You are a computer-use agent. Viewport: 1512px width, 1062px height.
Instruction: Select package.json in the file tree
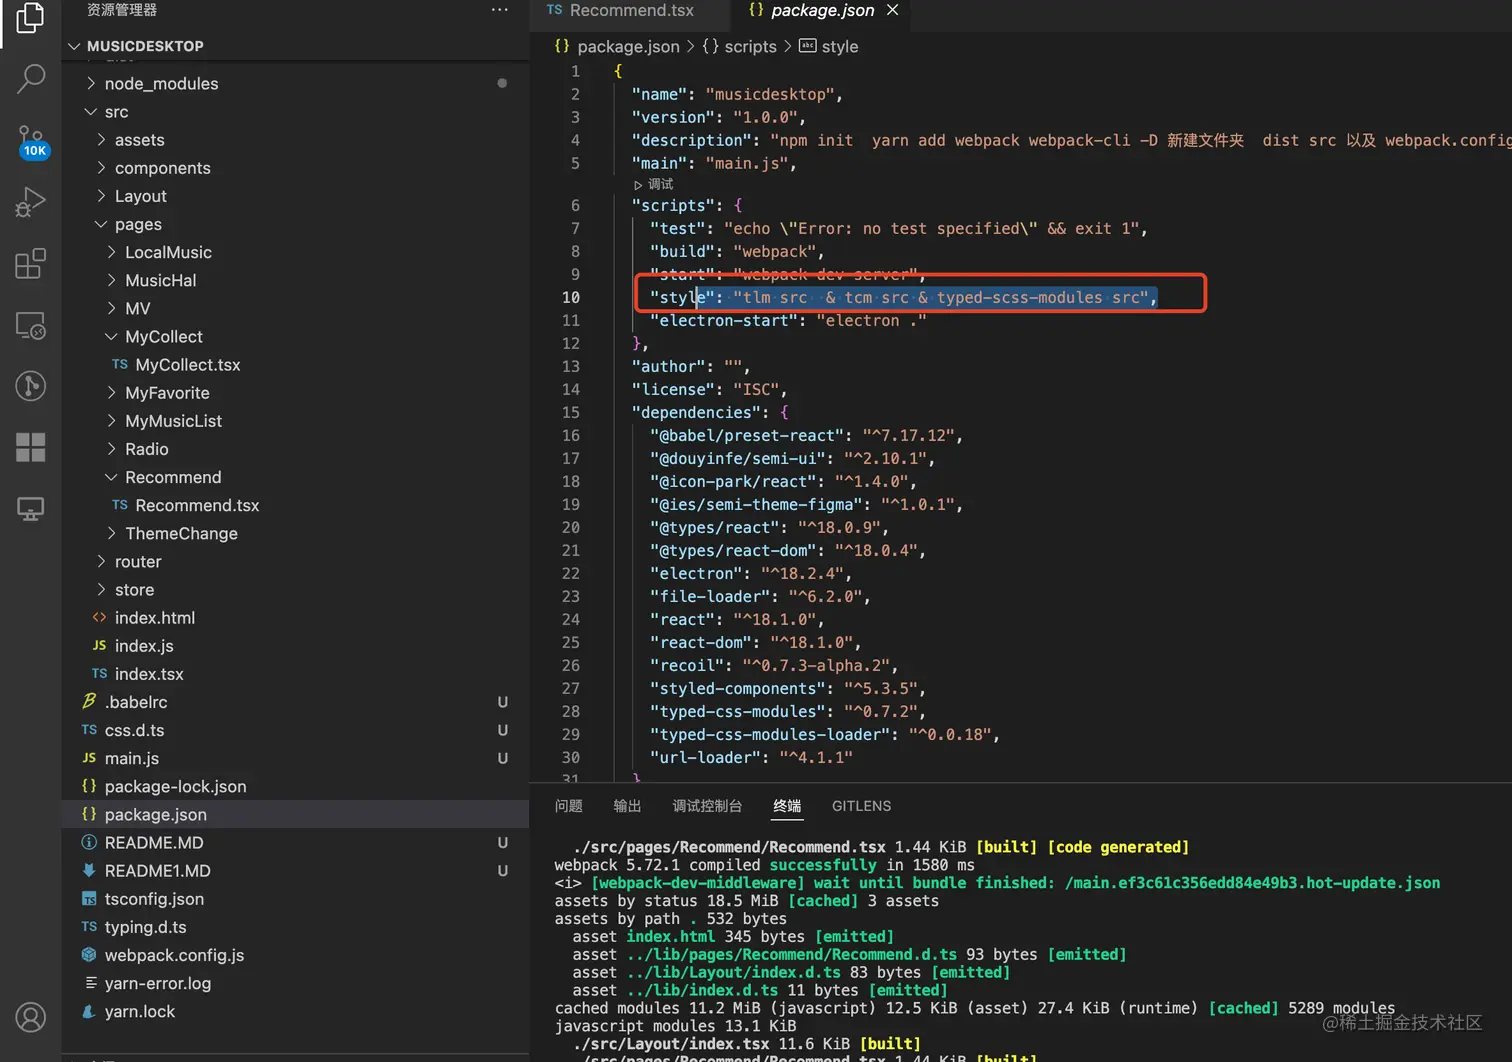295,814
